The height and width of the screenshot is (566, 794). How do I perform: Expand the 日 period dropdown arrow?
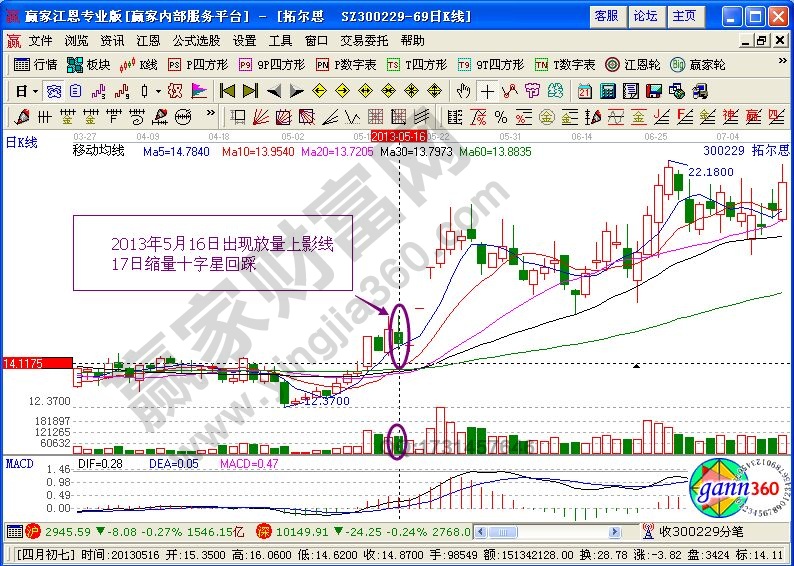pyautogui.click(x=36, y=90)
